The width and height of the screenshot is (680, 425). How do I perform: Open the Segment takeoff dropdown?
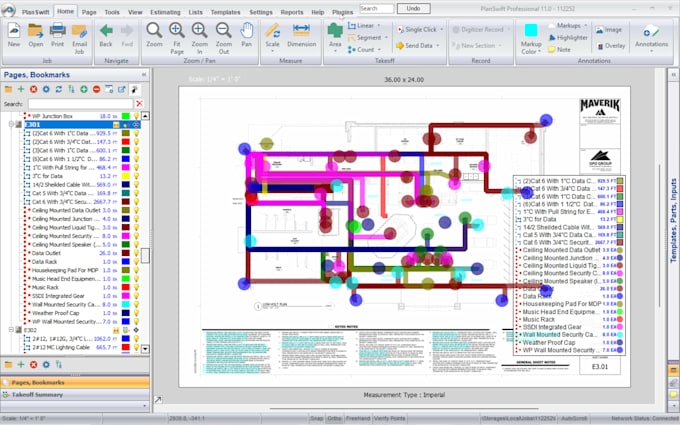tap(386, 38)
